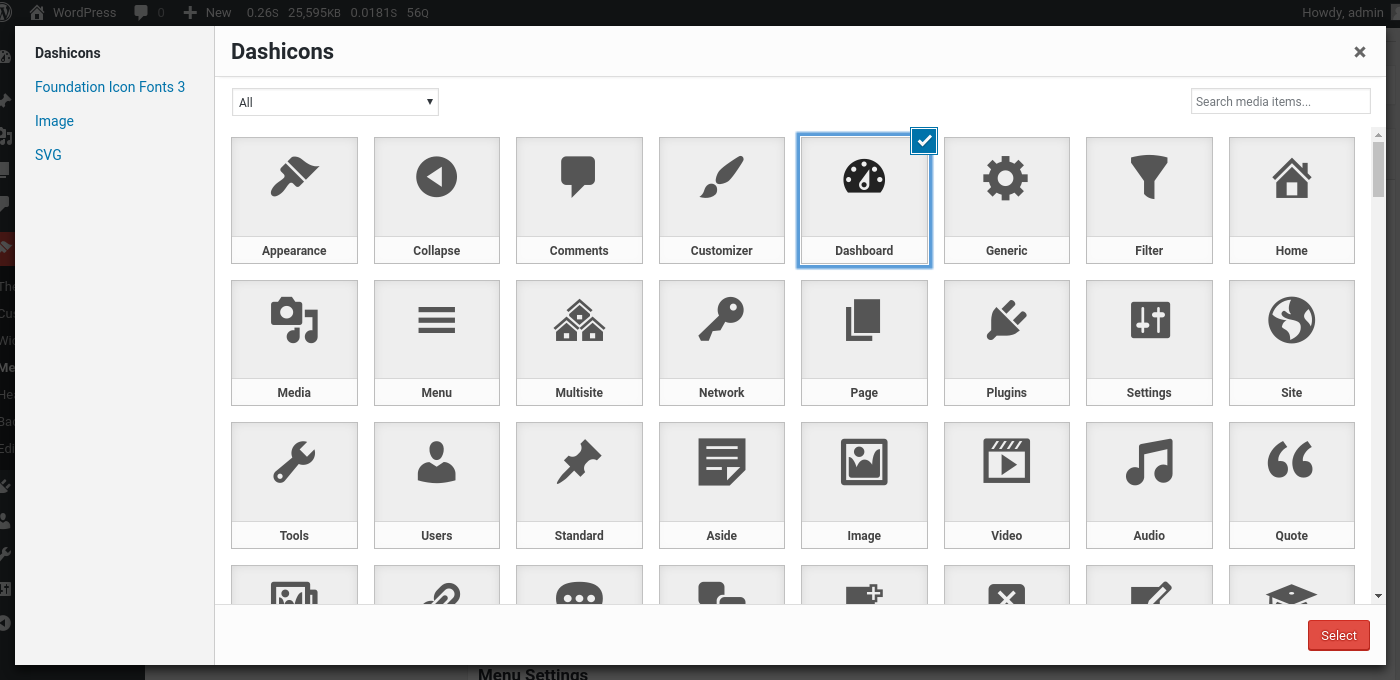This screenshot has height=680, width=1400.
Task: Open the WordPress site link in admin bar
Action: [73, 13]
